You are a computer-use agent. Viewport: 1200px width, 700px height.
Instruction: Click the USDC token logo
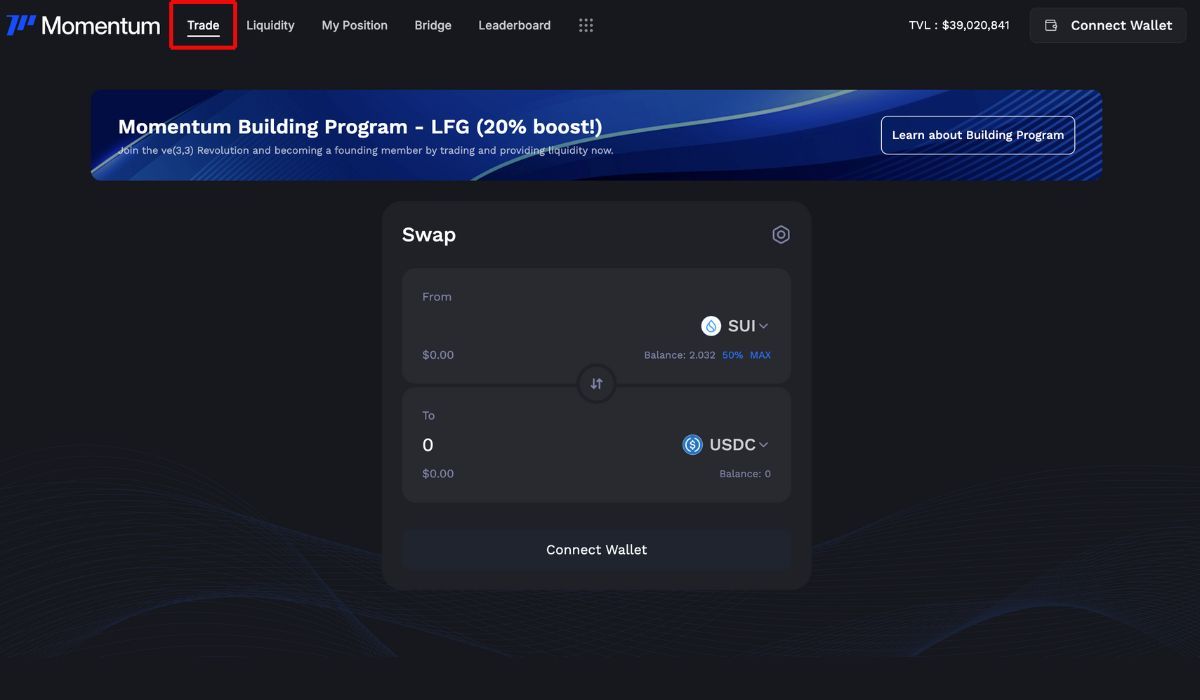pos(692,445)
